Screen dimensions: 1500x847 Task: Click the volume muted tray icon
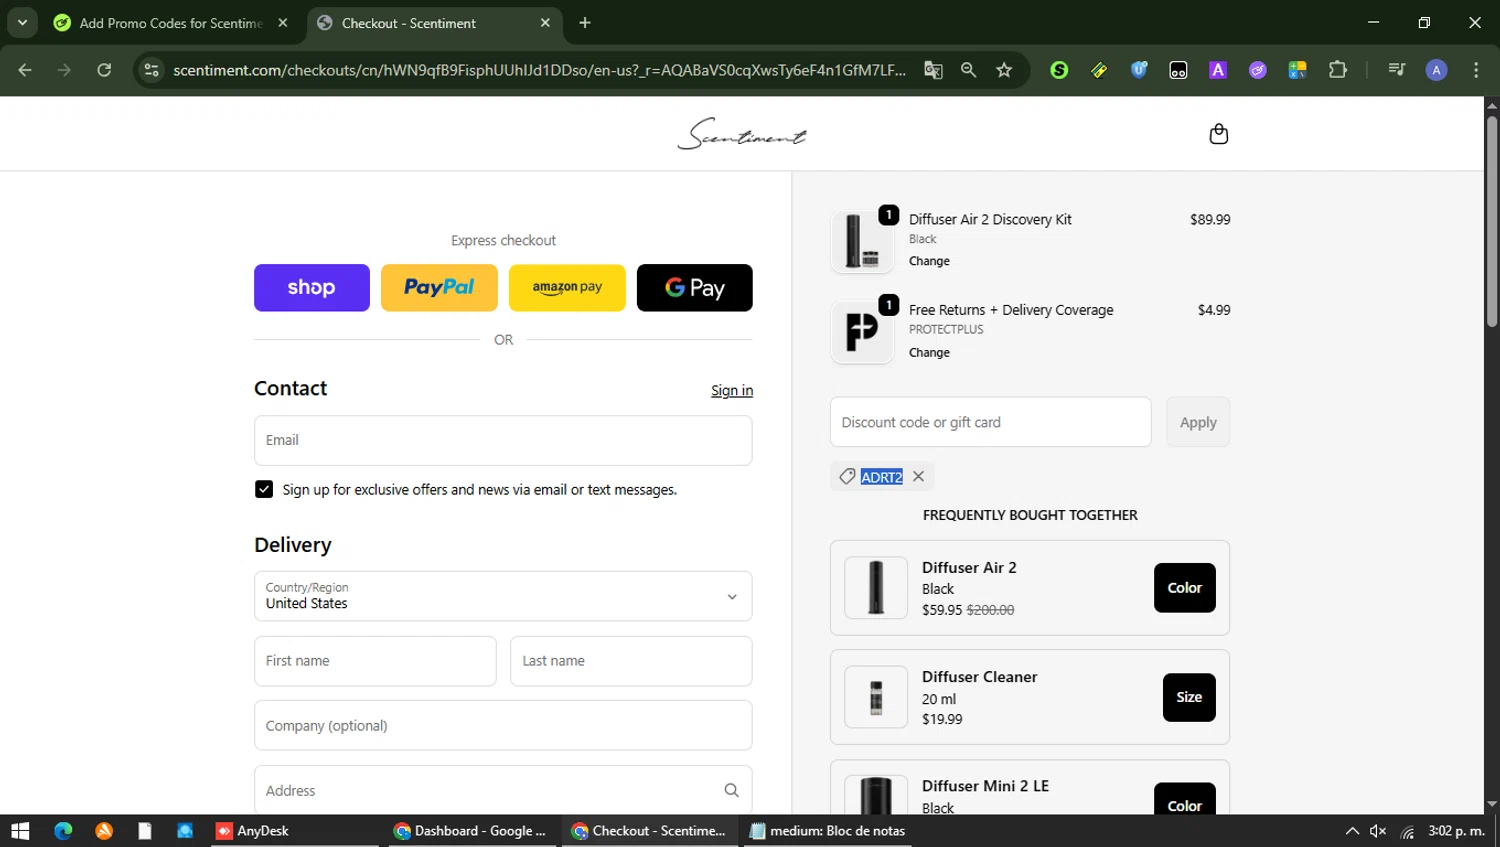pos(1378,831)
